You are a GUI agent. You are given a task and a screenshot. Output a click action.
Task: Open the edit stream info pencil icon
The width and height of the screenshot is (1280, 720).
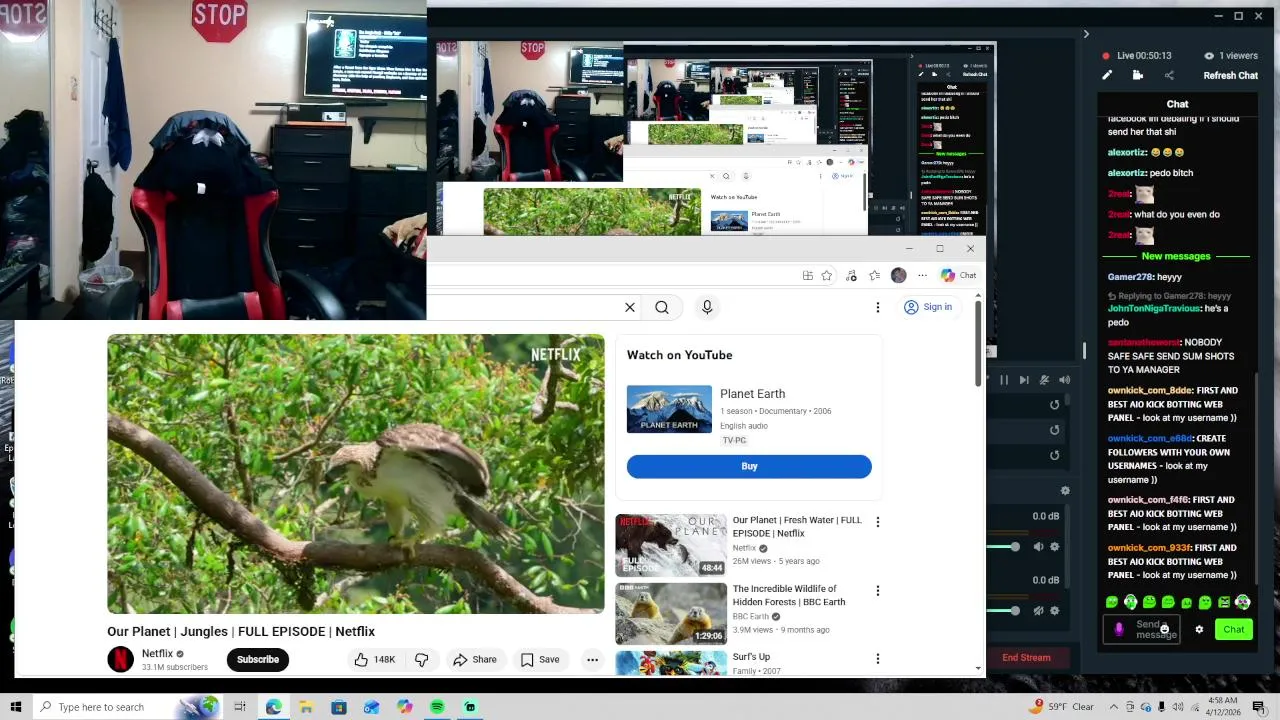click(1107, 75)
